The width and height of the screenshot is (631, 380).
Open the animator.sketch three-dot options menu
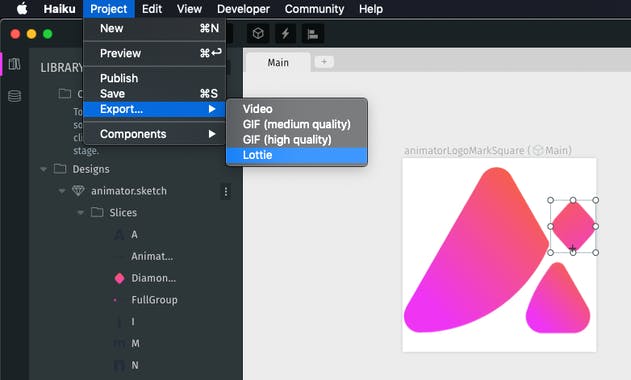pos(226,192)
